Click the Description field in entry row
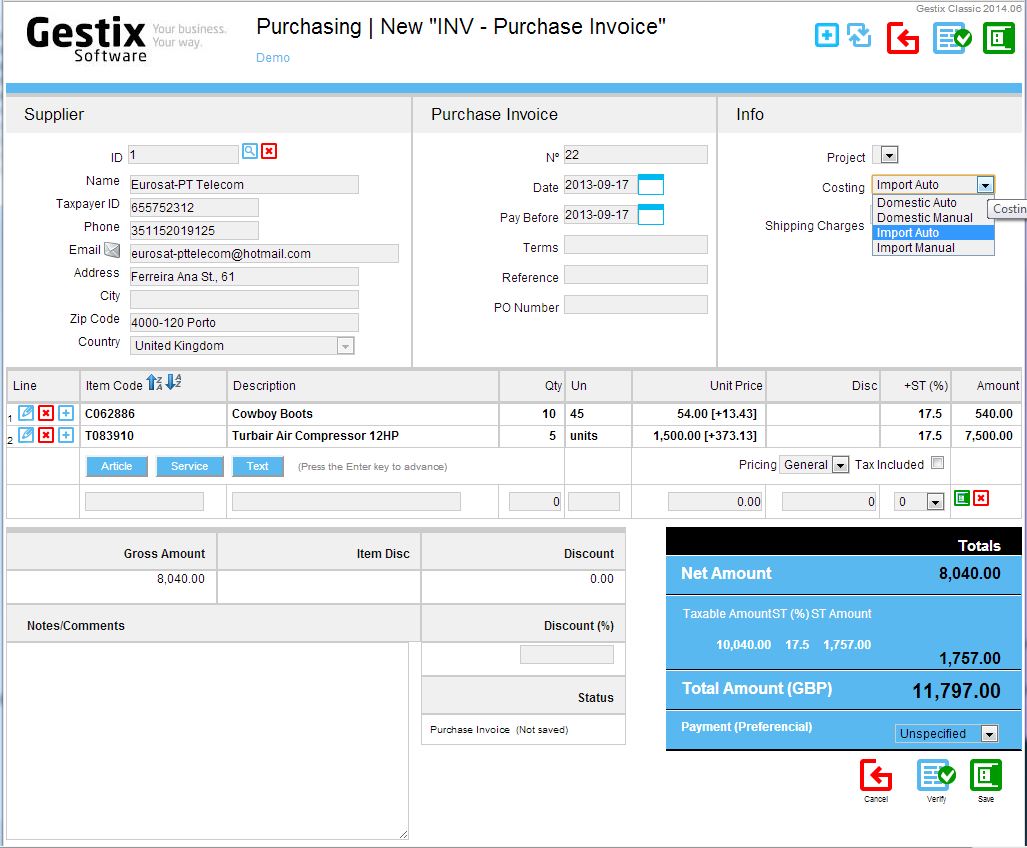The image size is (1027, 848). 346,502
